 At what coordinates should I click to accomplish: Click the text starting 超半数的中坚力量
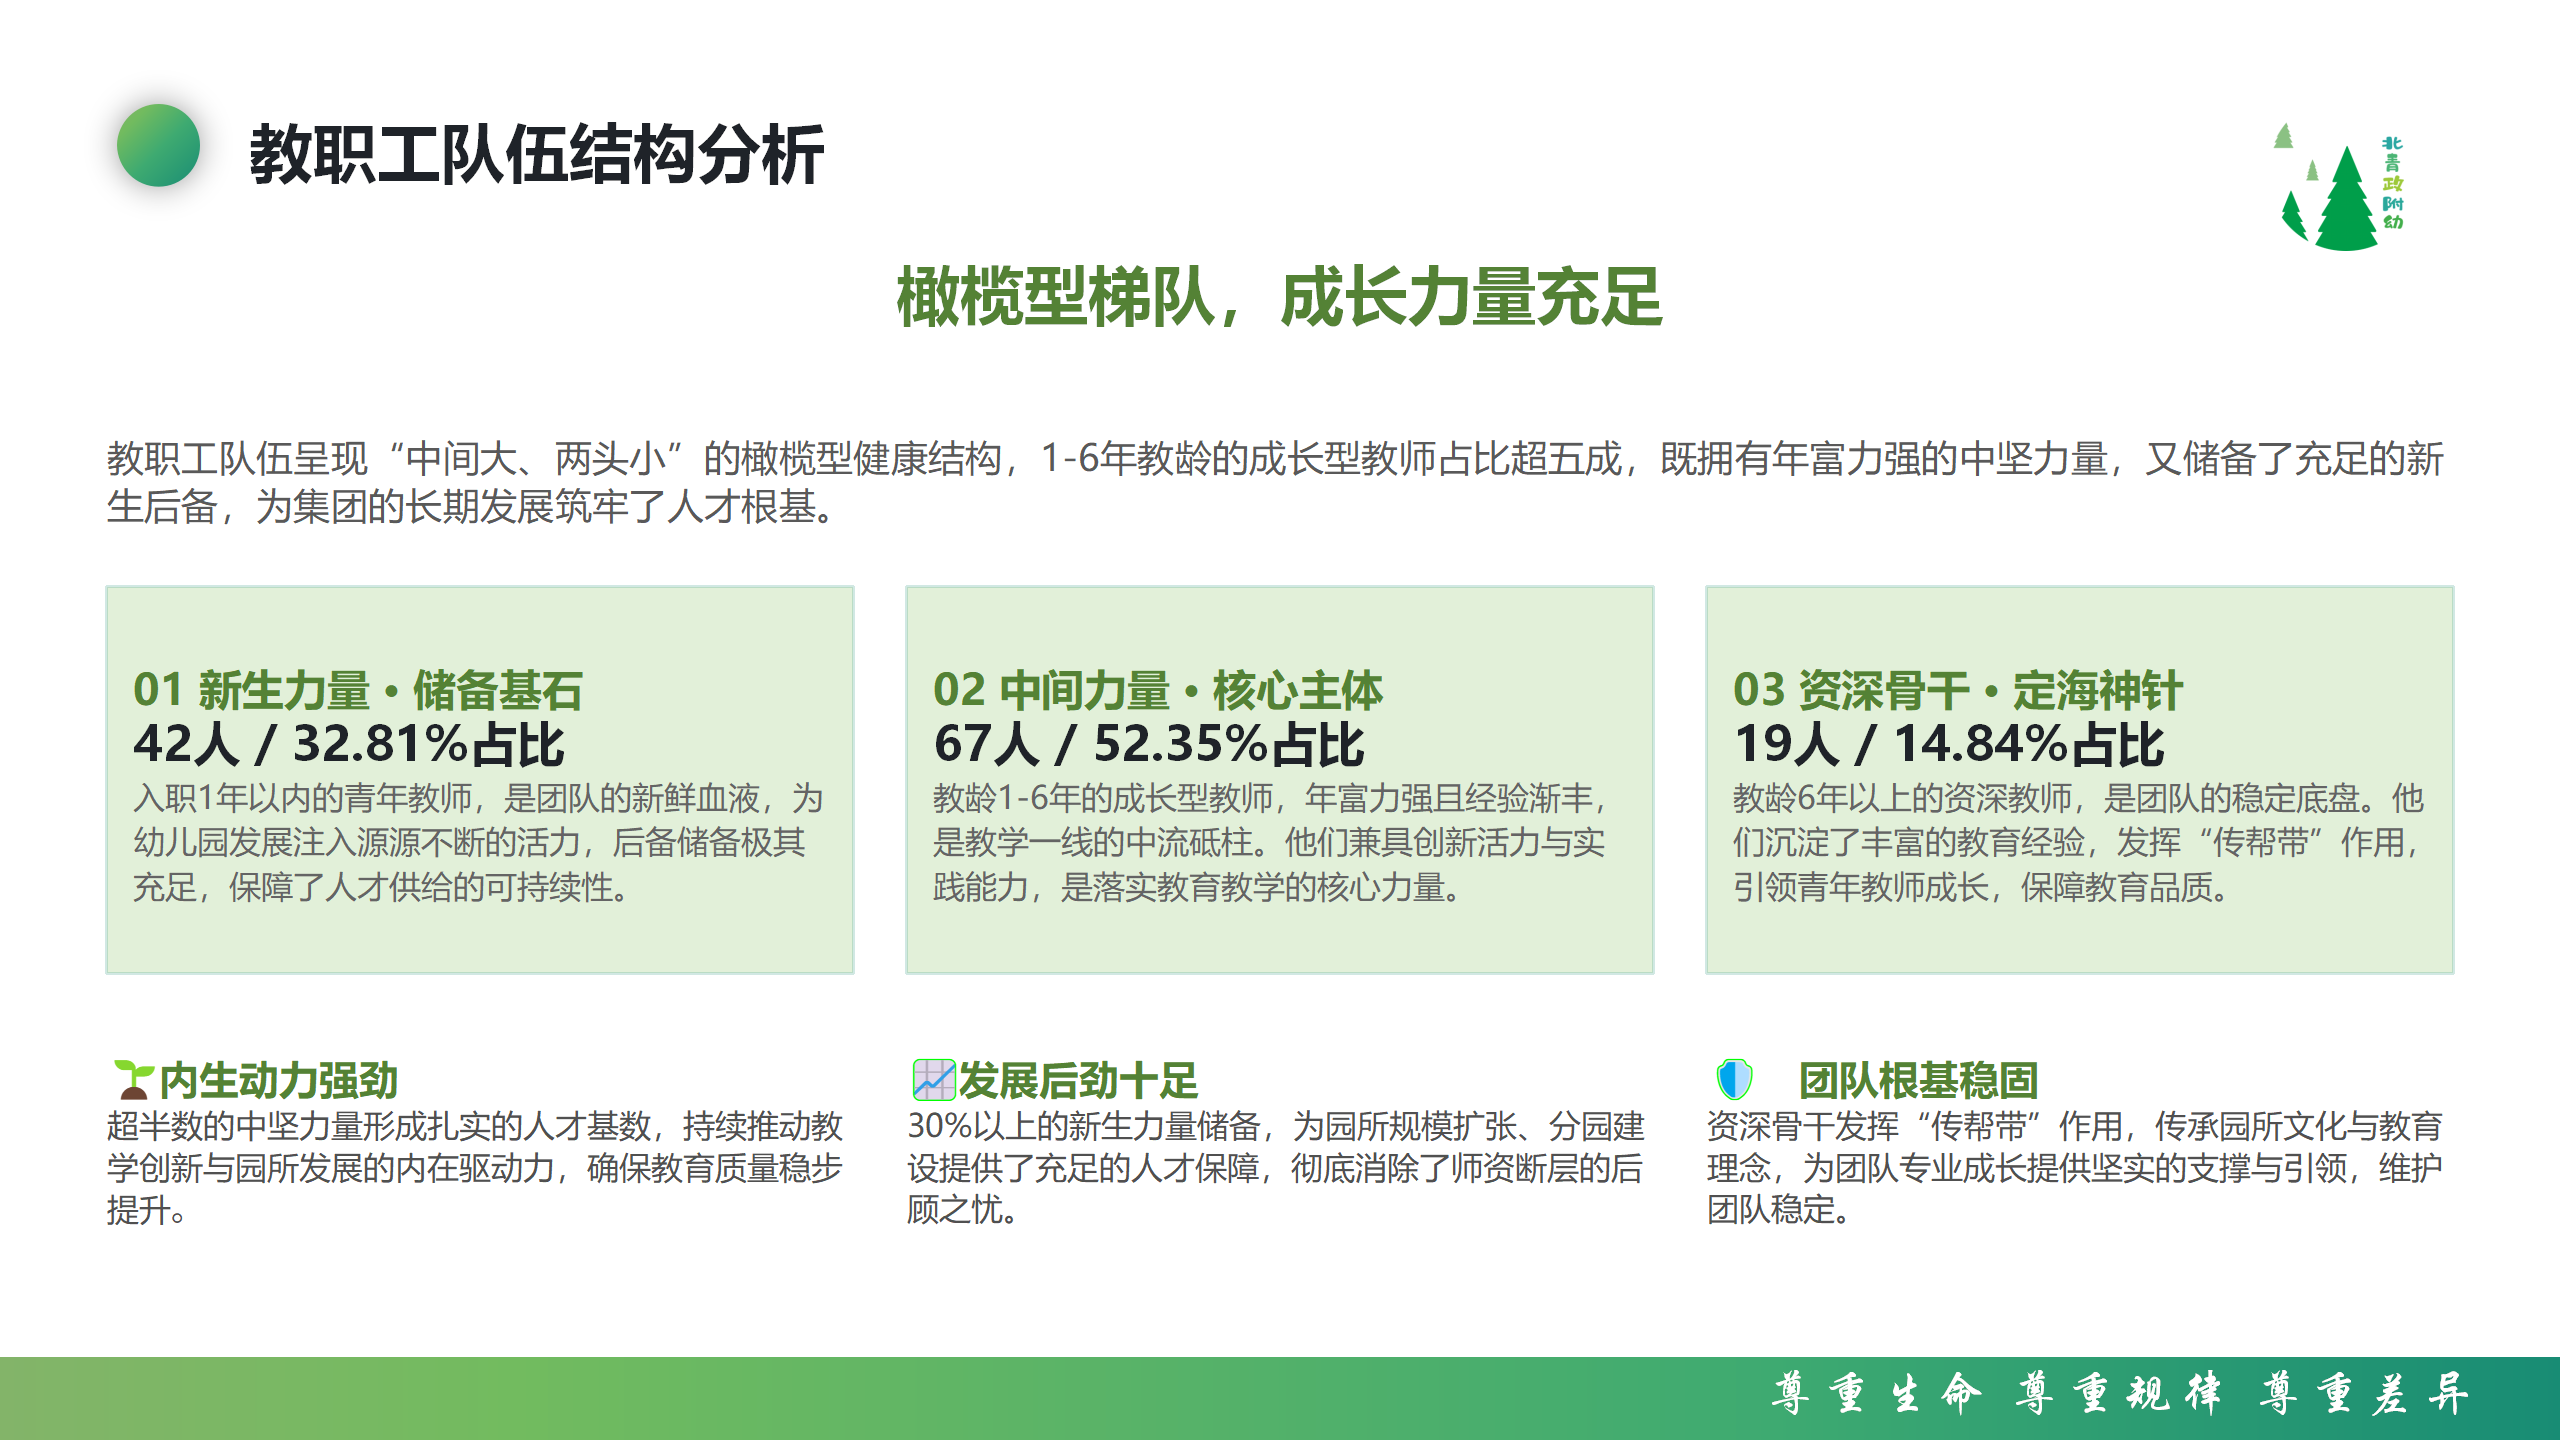pos(476,1168)
